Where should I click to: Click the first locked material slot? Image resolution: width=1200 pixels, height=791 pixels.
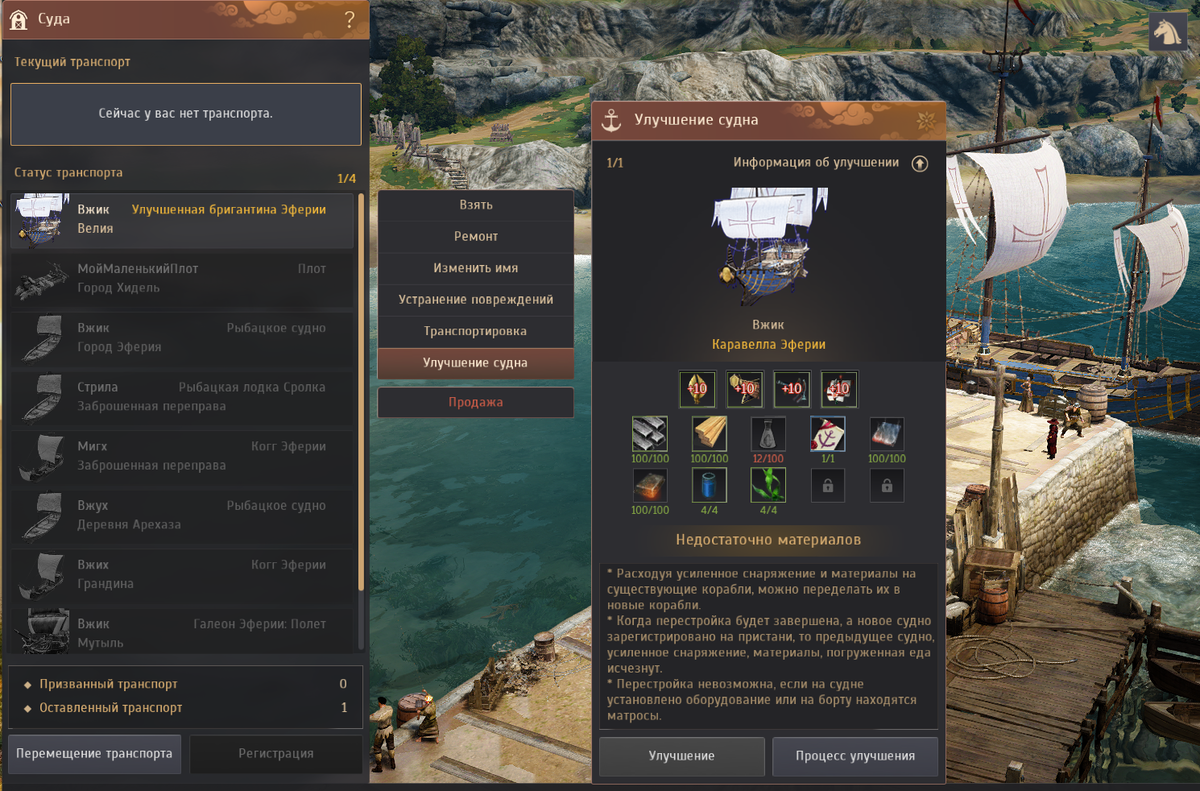click(x=827, y=485)
